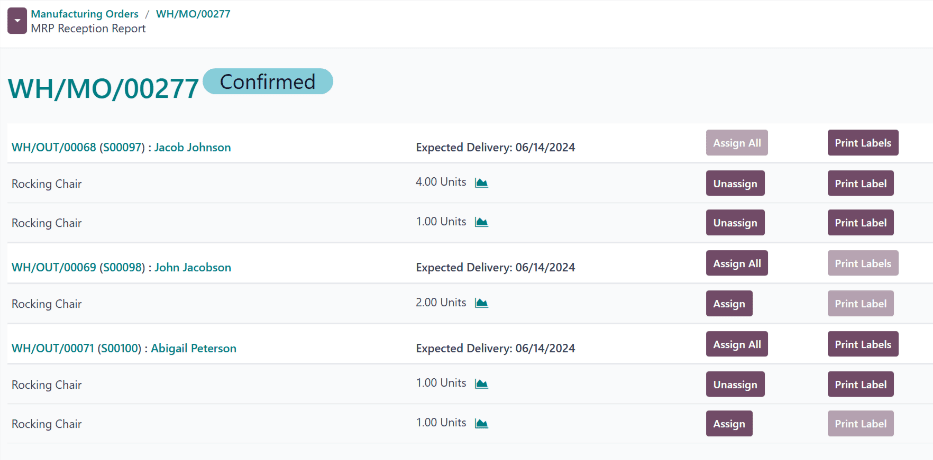This screenshot has width=933, height=460.
Task: Click first forecast icon under Abigail Peterson delivery
Action: click(x=481, y=384)
